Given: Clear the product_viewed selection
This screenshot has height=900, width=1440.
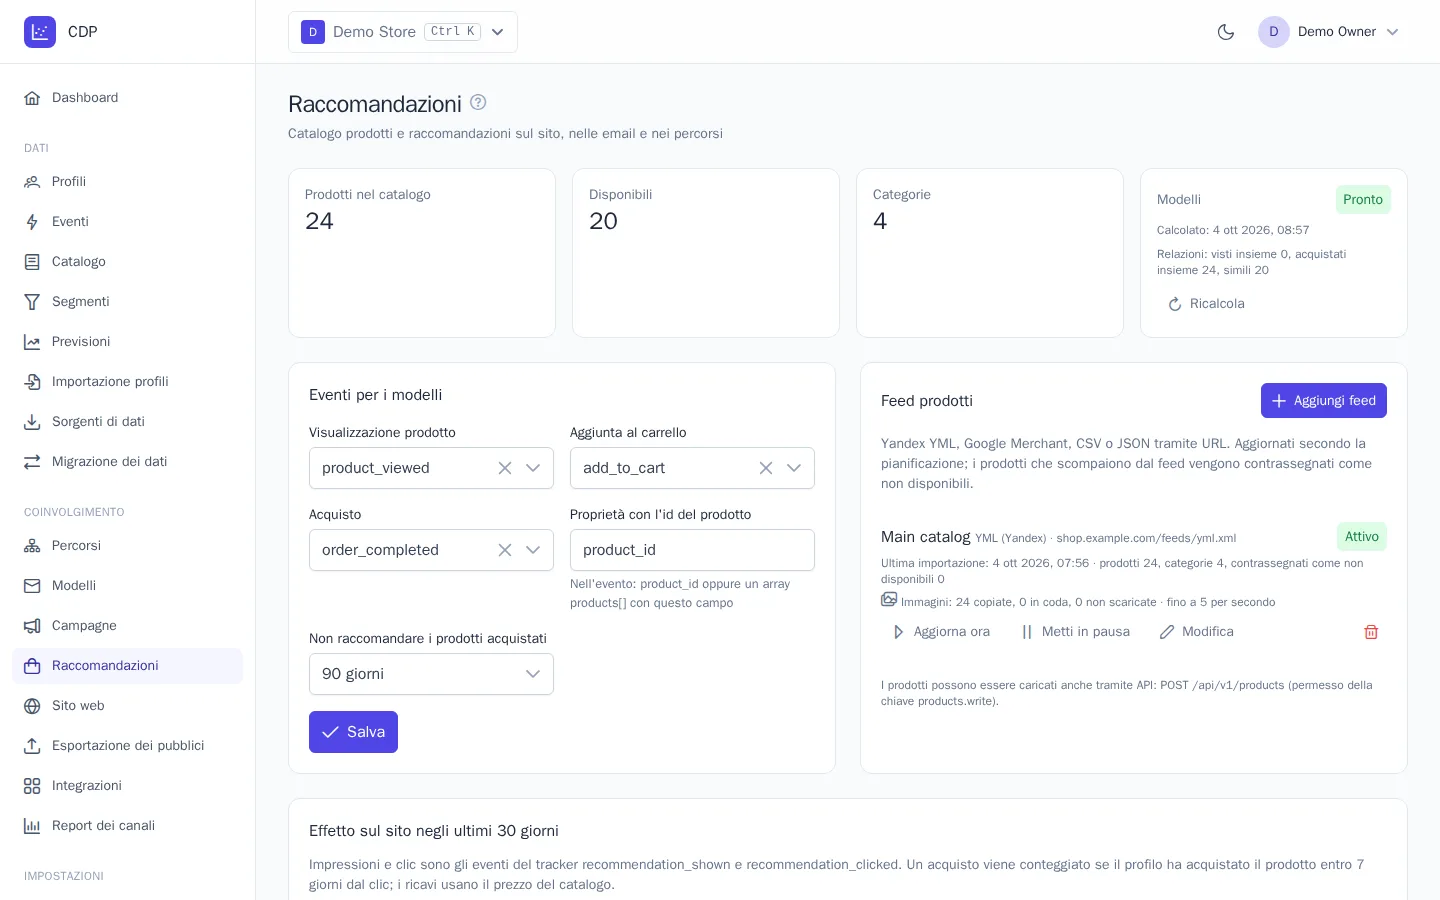Looking at the screenshot, I should pos(505,468).
